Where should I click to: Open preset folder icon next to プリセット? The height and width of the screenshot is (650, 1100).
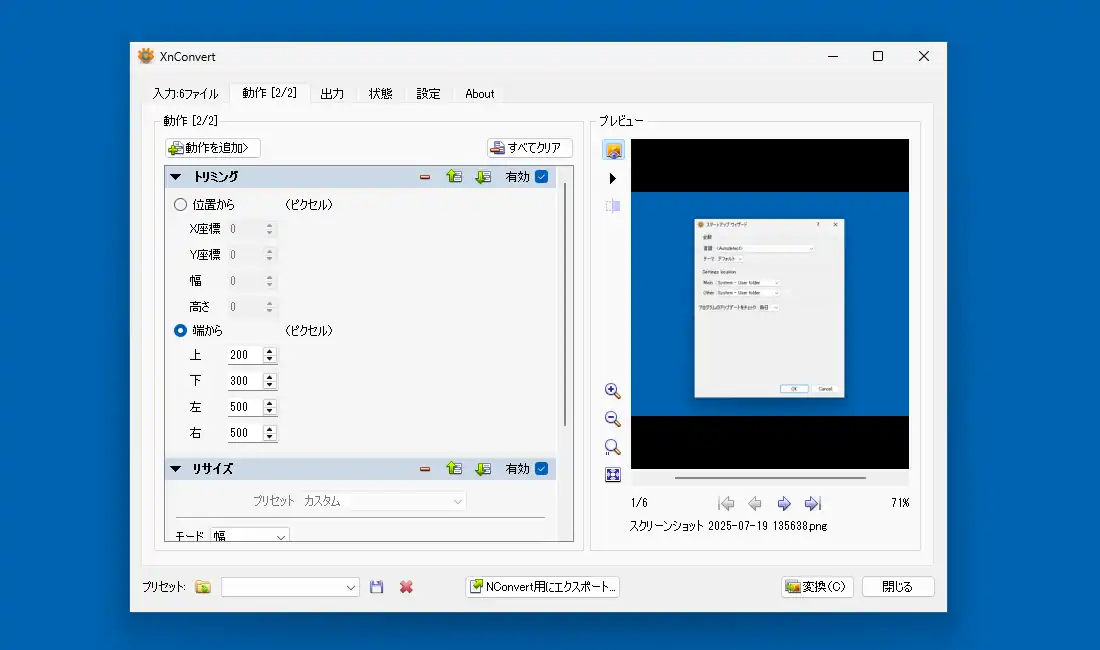tap(203, 587)
